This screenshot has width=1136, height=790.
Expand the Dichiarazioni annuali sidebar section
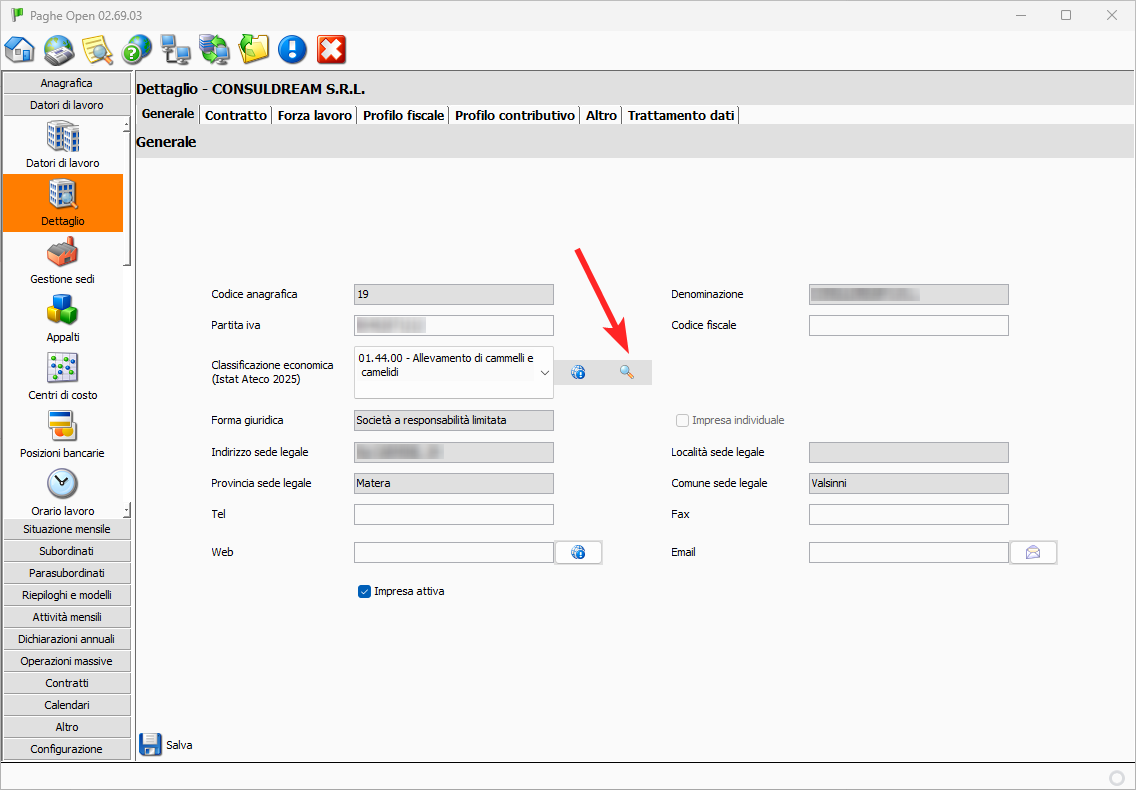[67, 639]
